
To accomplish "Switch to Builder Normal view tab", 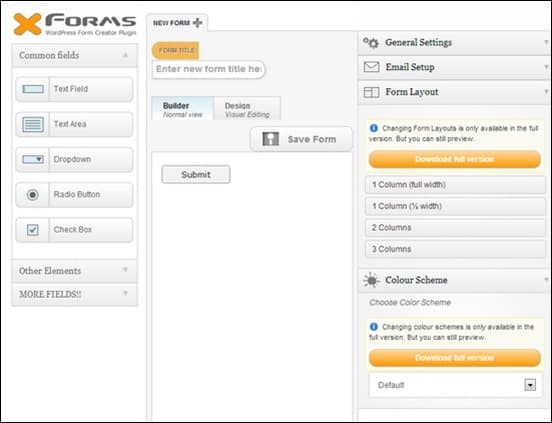I will point(183,109).
